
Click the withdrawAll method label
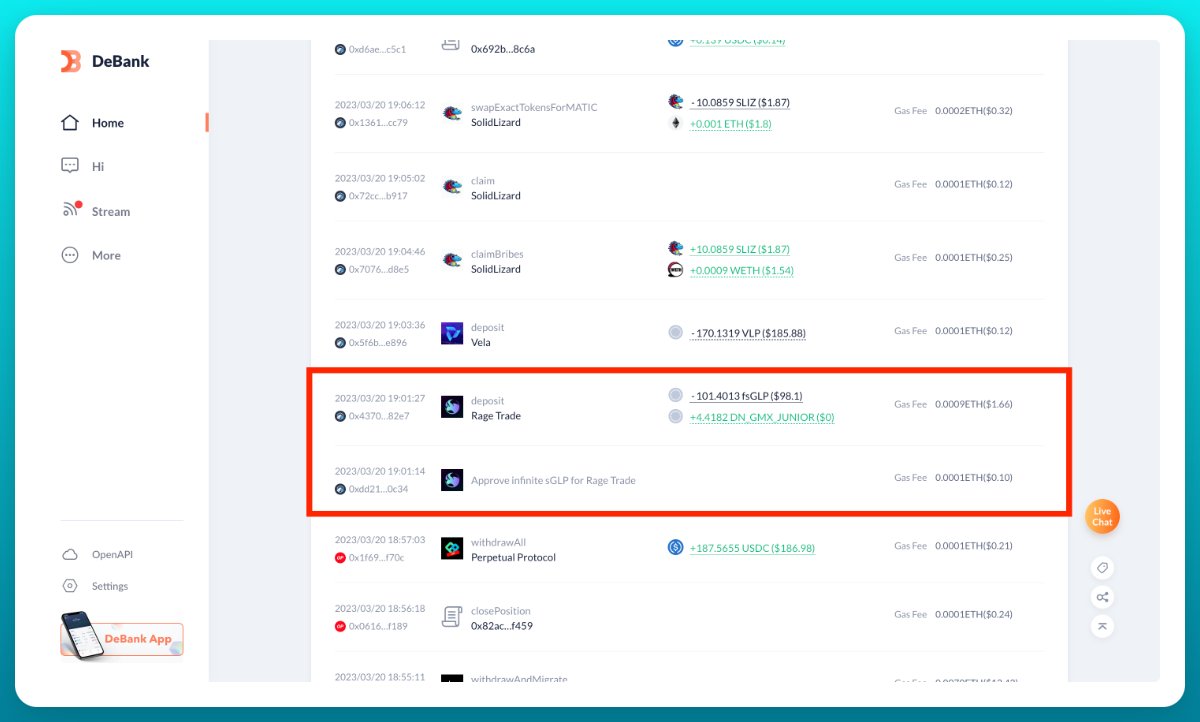click(497, 542)
